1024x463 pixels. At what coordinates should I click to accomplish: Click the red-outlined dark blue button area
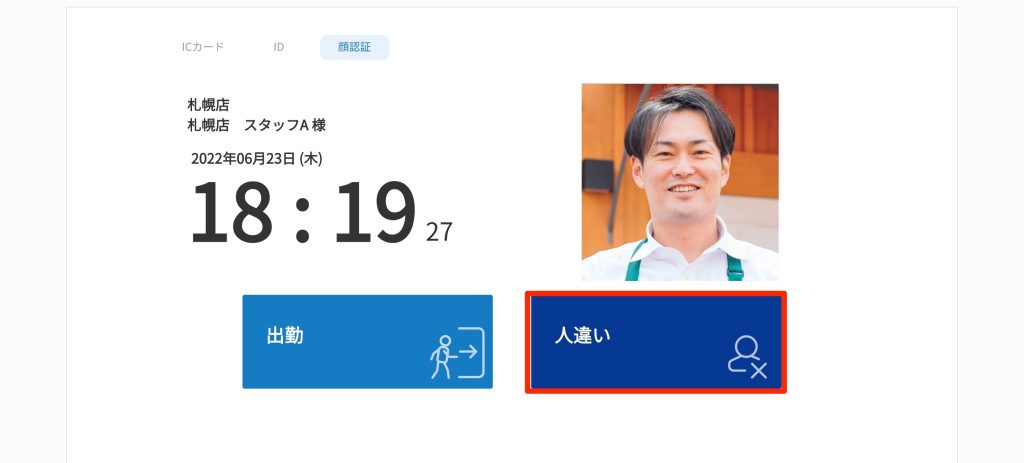point(656,342)
